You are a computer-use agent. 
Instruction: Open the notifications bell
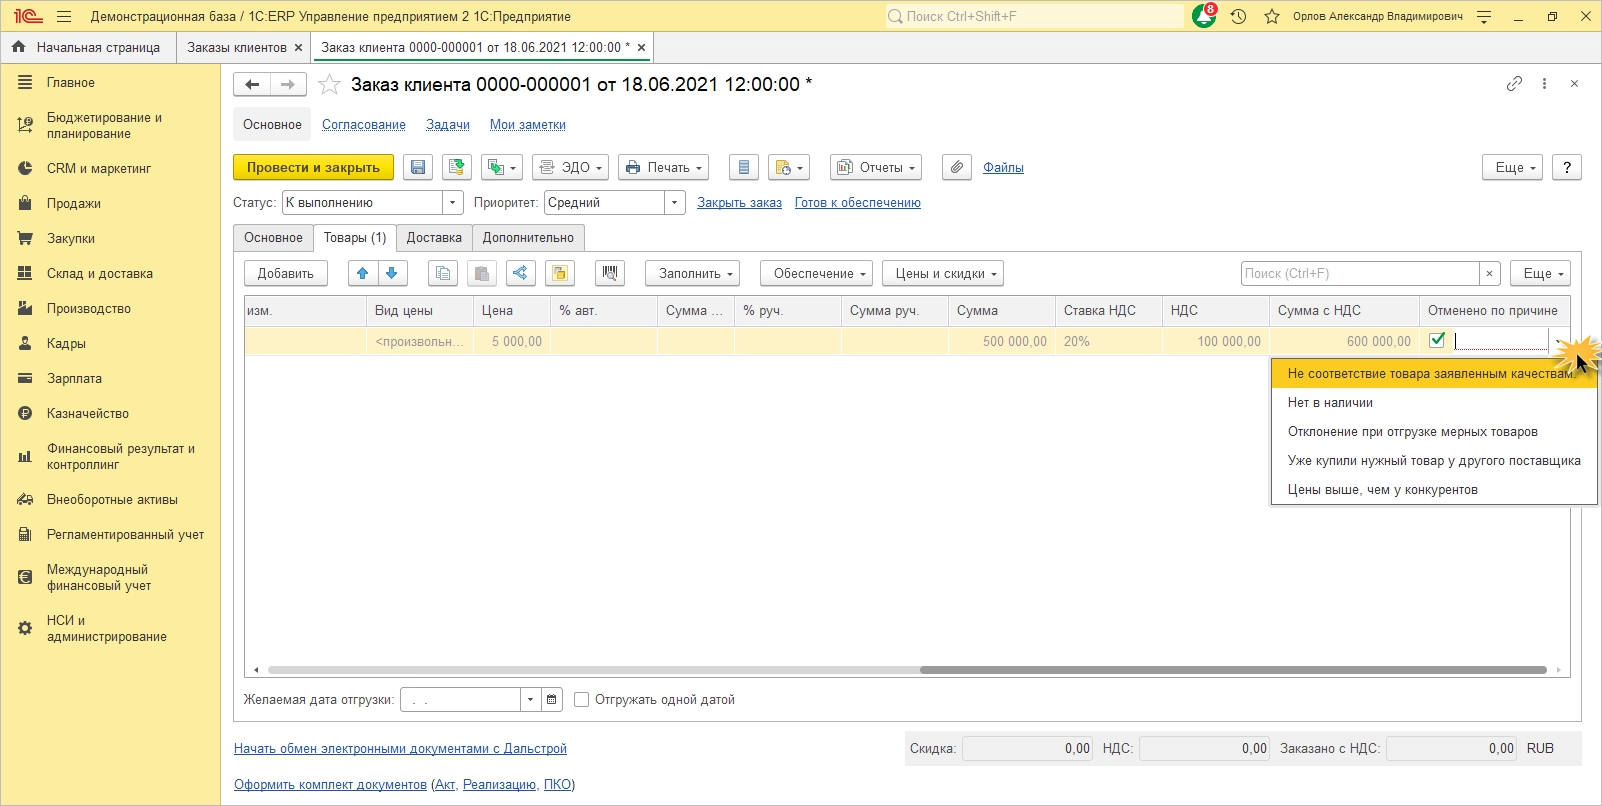1204,16
